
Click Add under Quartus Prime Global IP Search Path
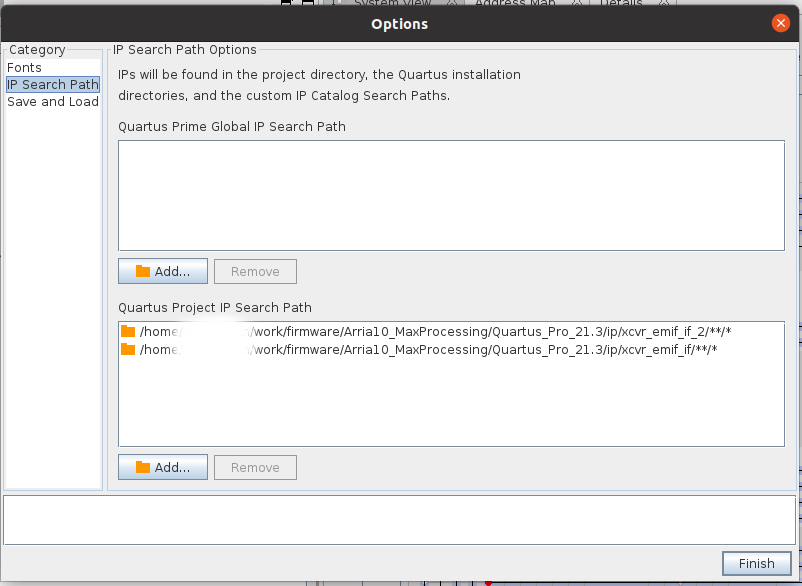163,271
